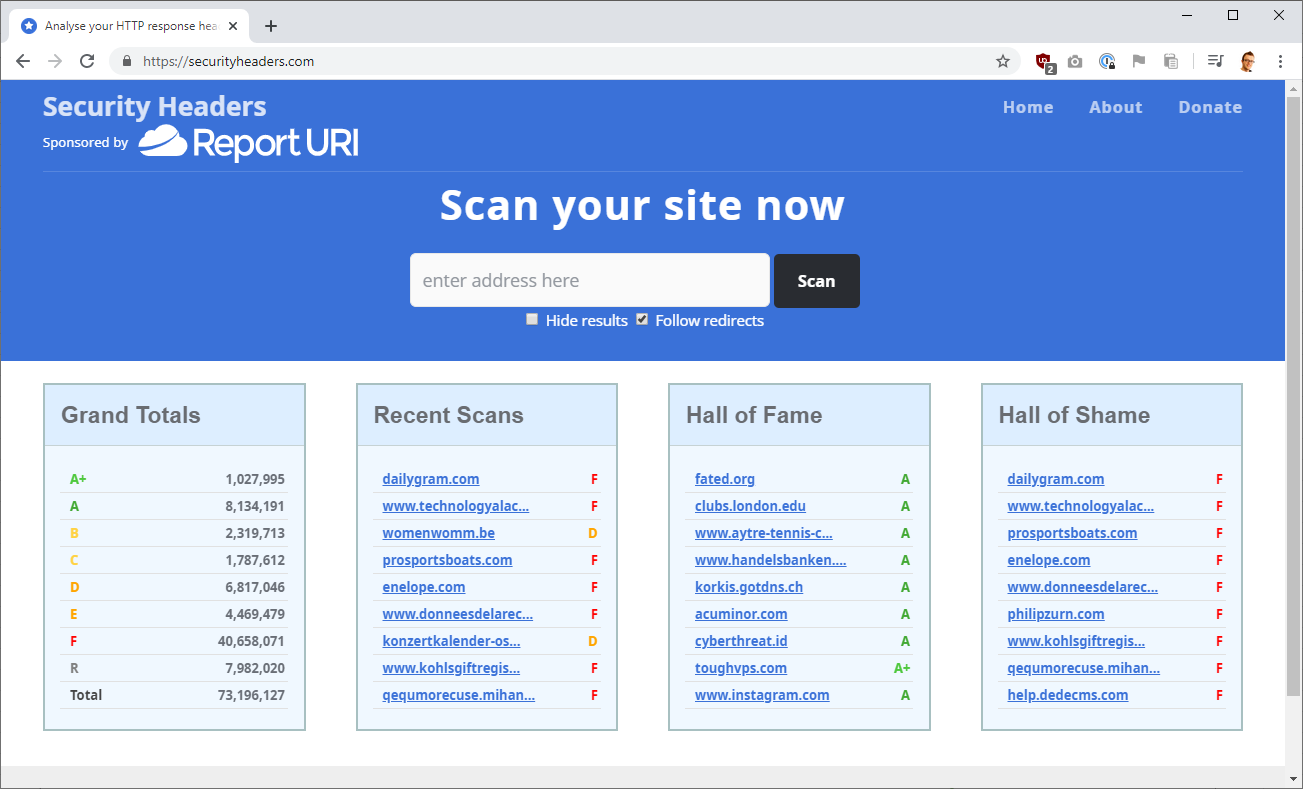Open the 1Password extension icon
Screen dimensions: 1303x789
tap(1107, 62)
